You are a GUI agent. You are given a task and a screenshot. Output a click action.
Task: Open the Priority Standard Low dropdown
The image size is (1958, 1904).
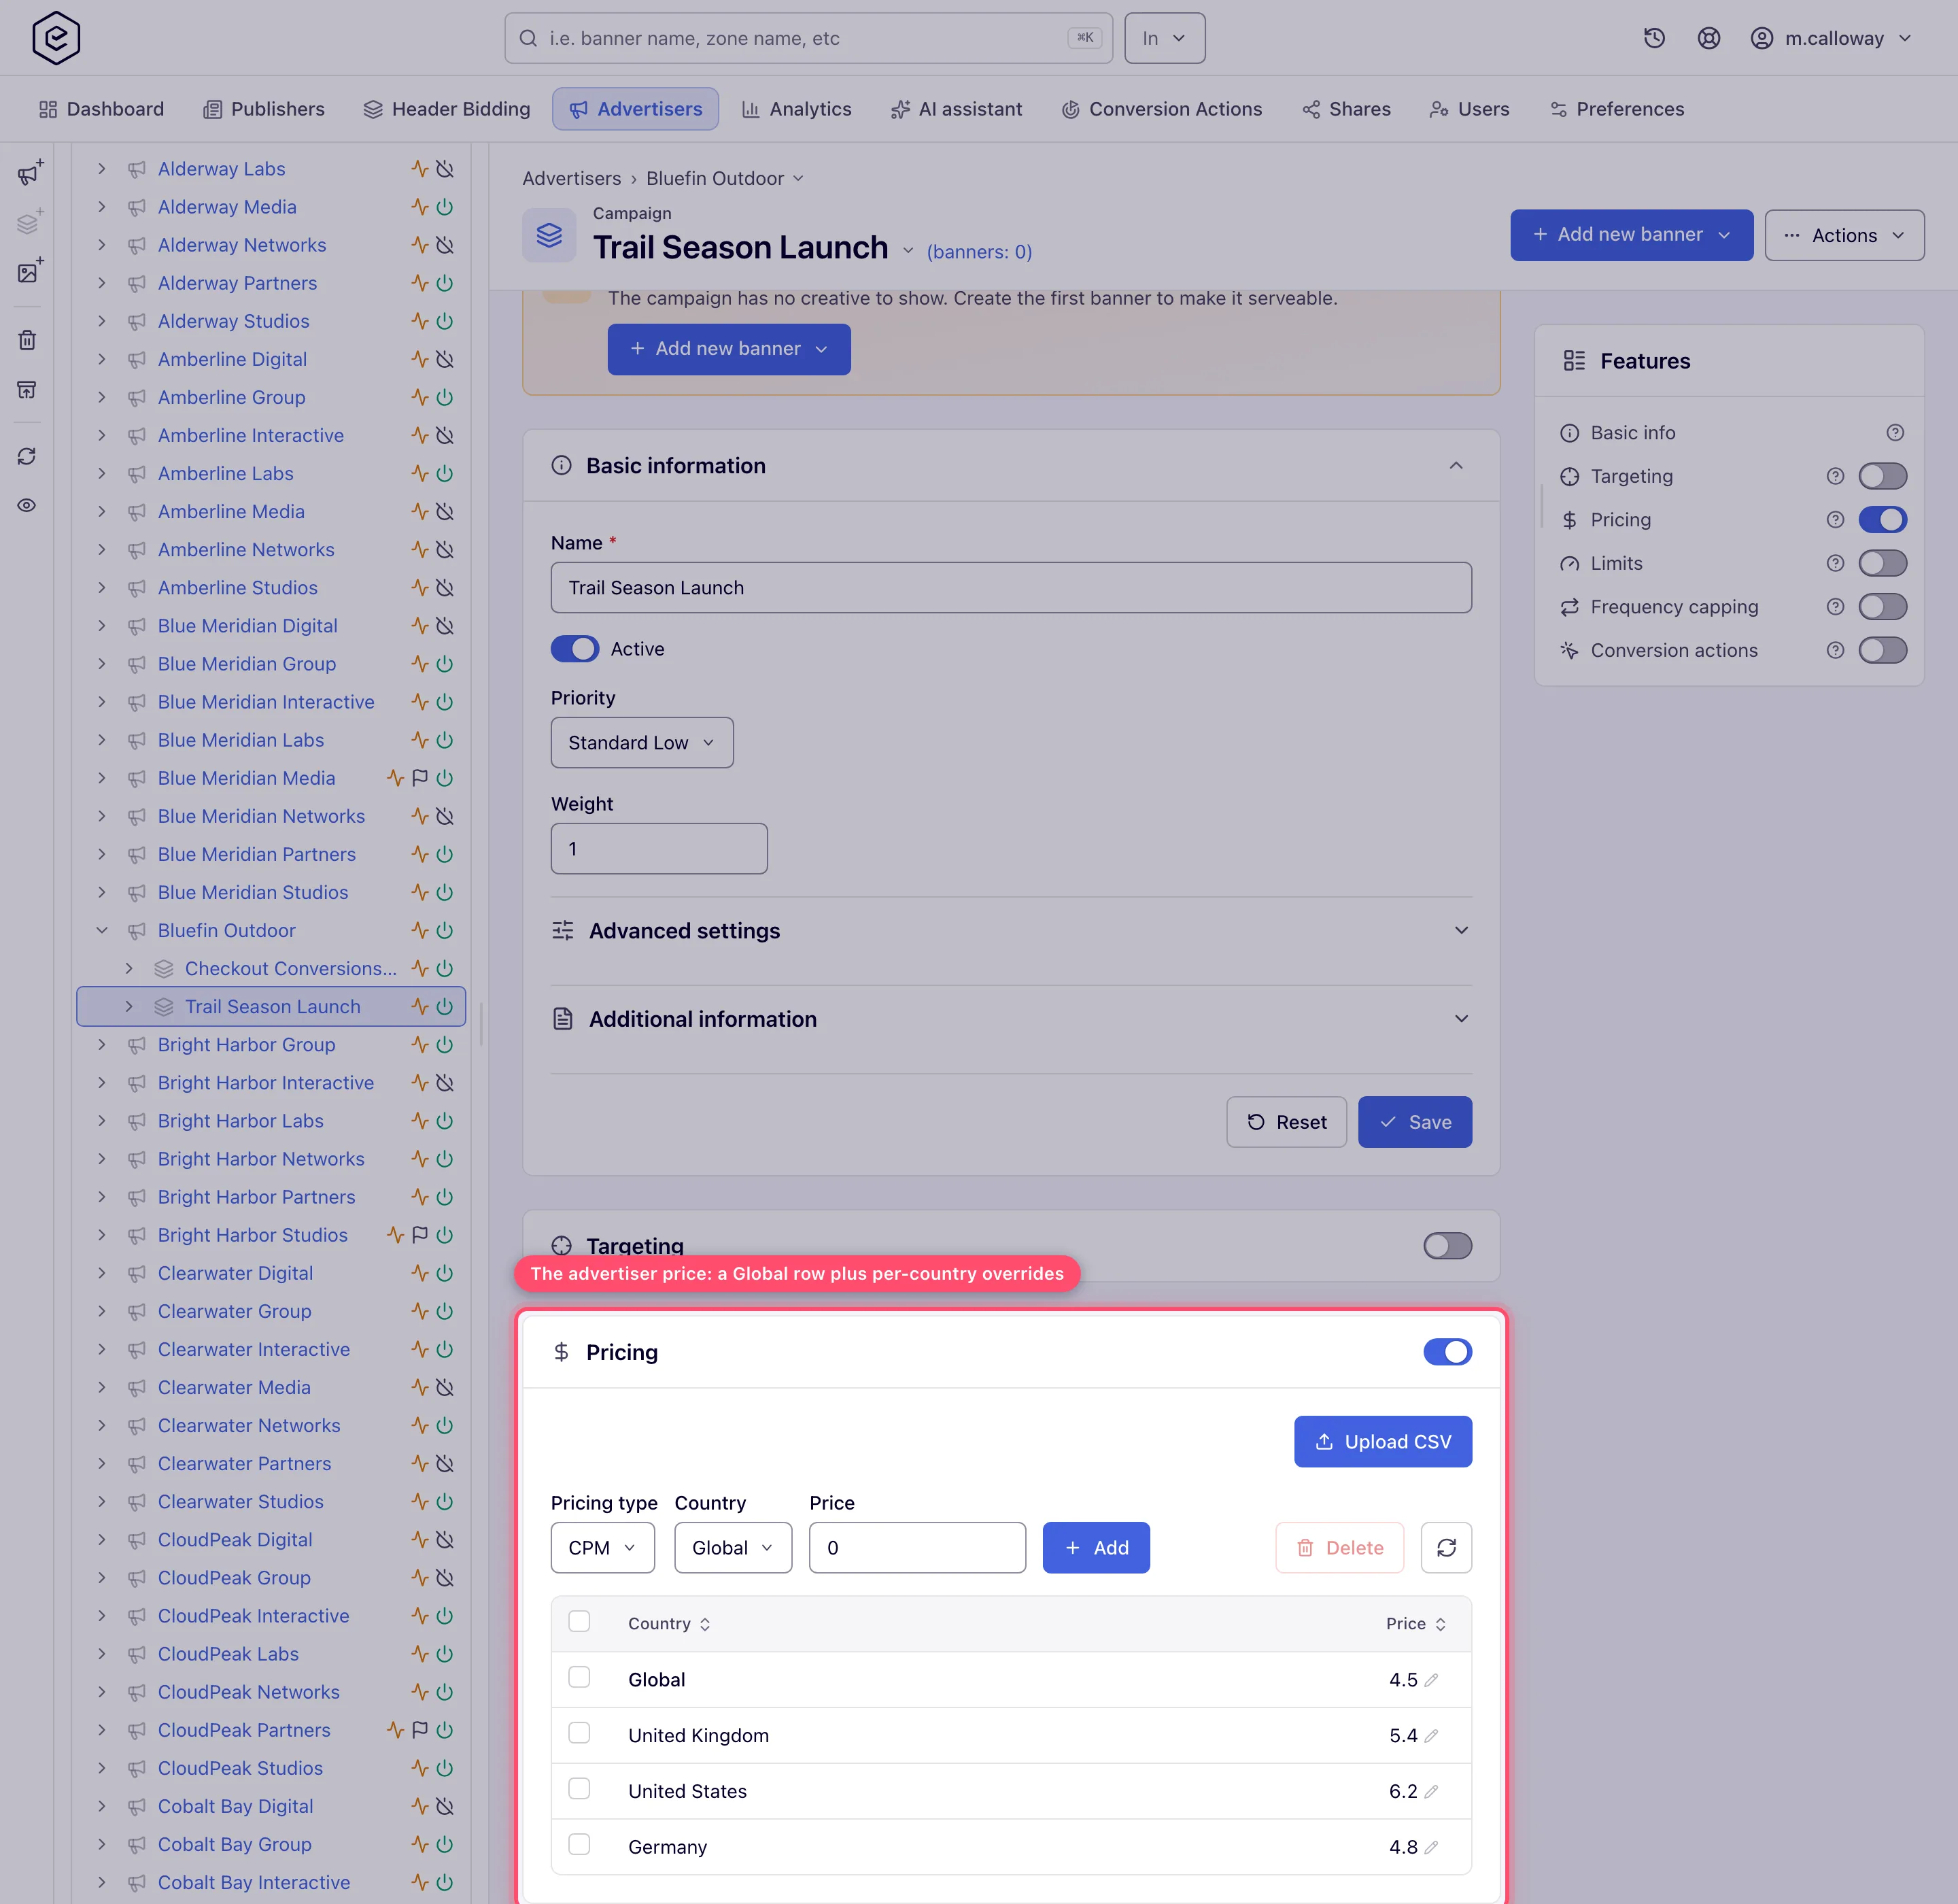pyautogui.click(x=642, y=743)
